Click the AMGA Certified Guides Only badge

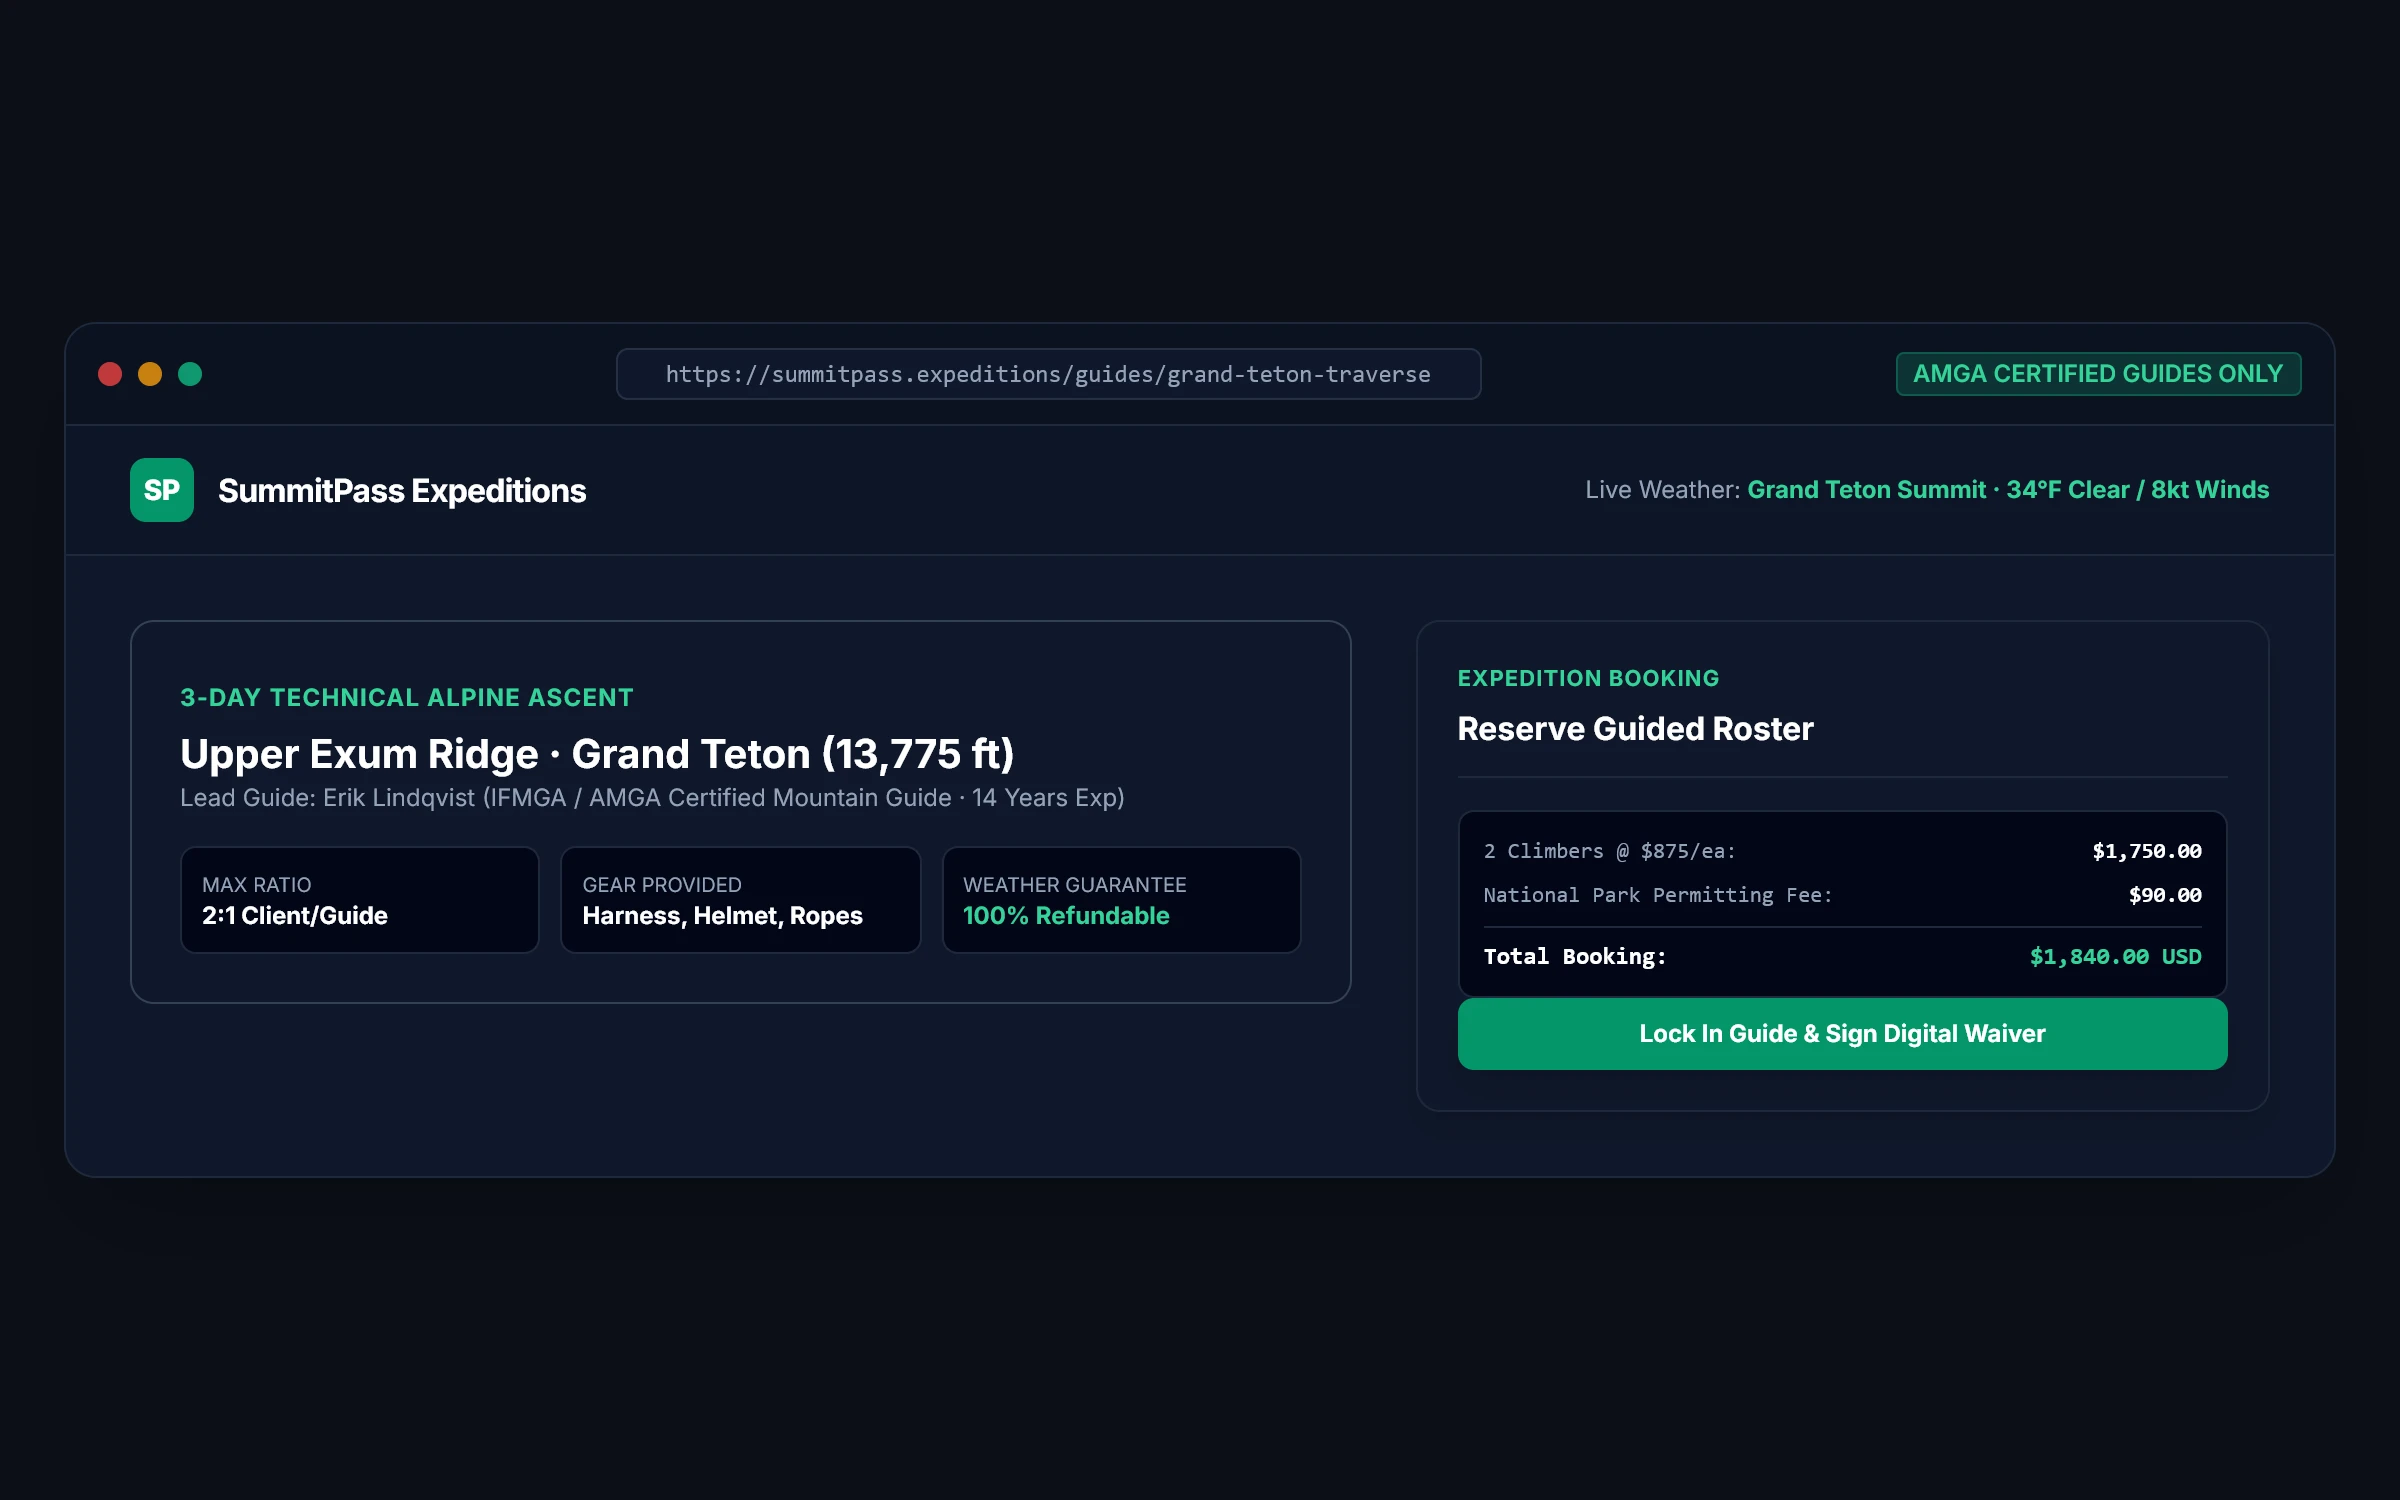pyautogui.click(x=2098, y=374)
